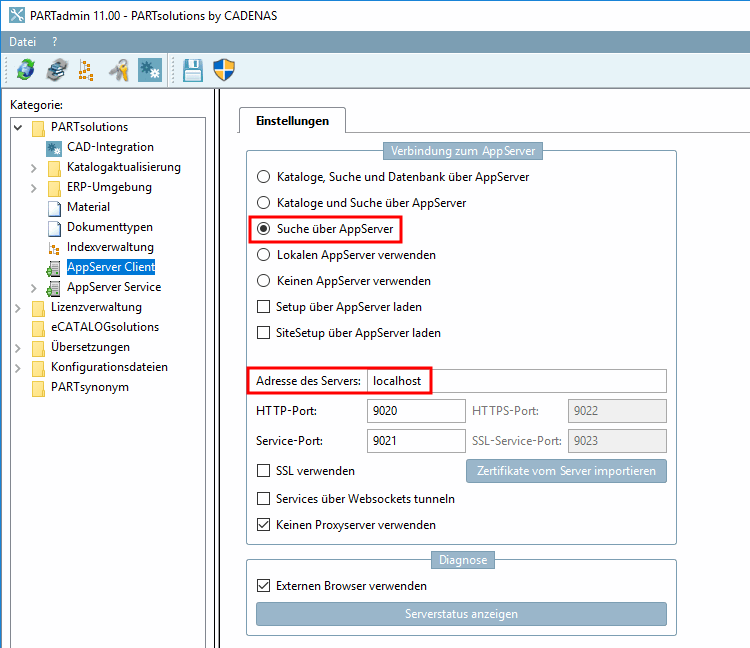The width and height of the screenshot is (750, 648).
Task: Select 'Kataloge, Suche und Datenbank über AppServer' radio
Action: (264, 177)
